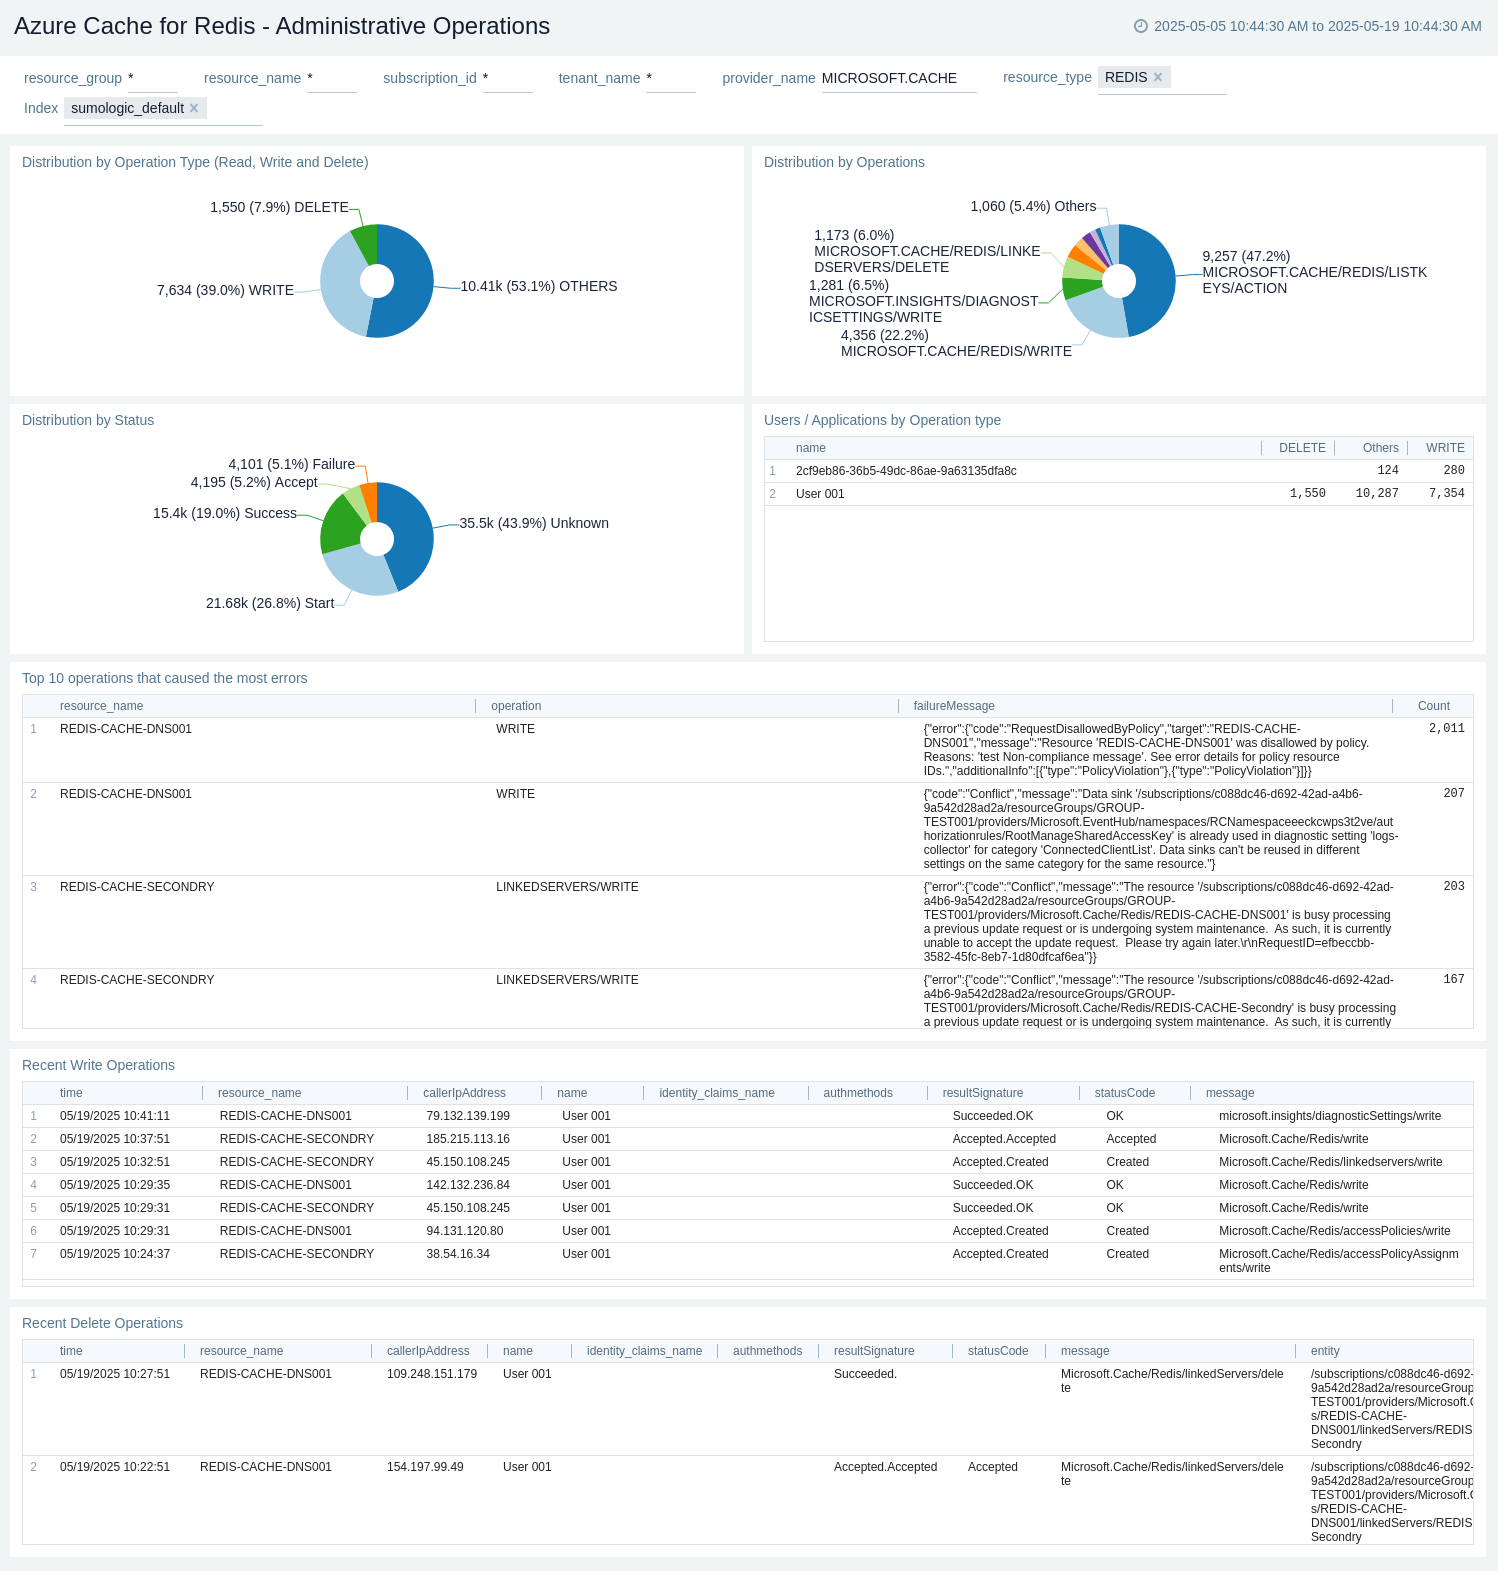The image size is (1498, 1571).
Task: Open the Recent Delete Operations panel title
Action: [x=102, y=1323]
